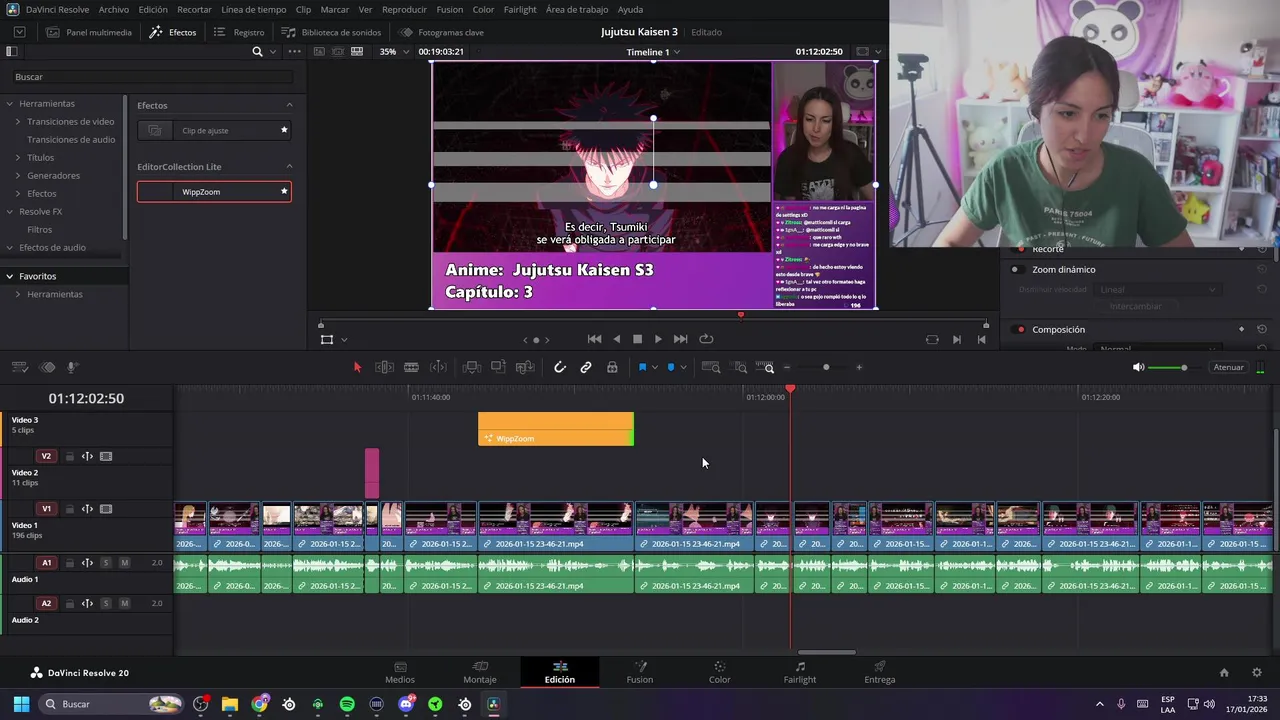Open the Timeline 1 name dropdown

point(653,52)
